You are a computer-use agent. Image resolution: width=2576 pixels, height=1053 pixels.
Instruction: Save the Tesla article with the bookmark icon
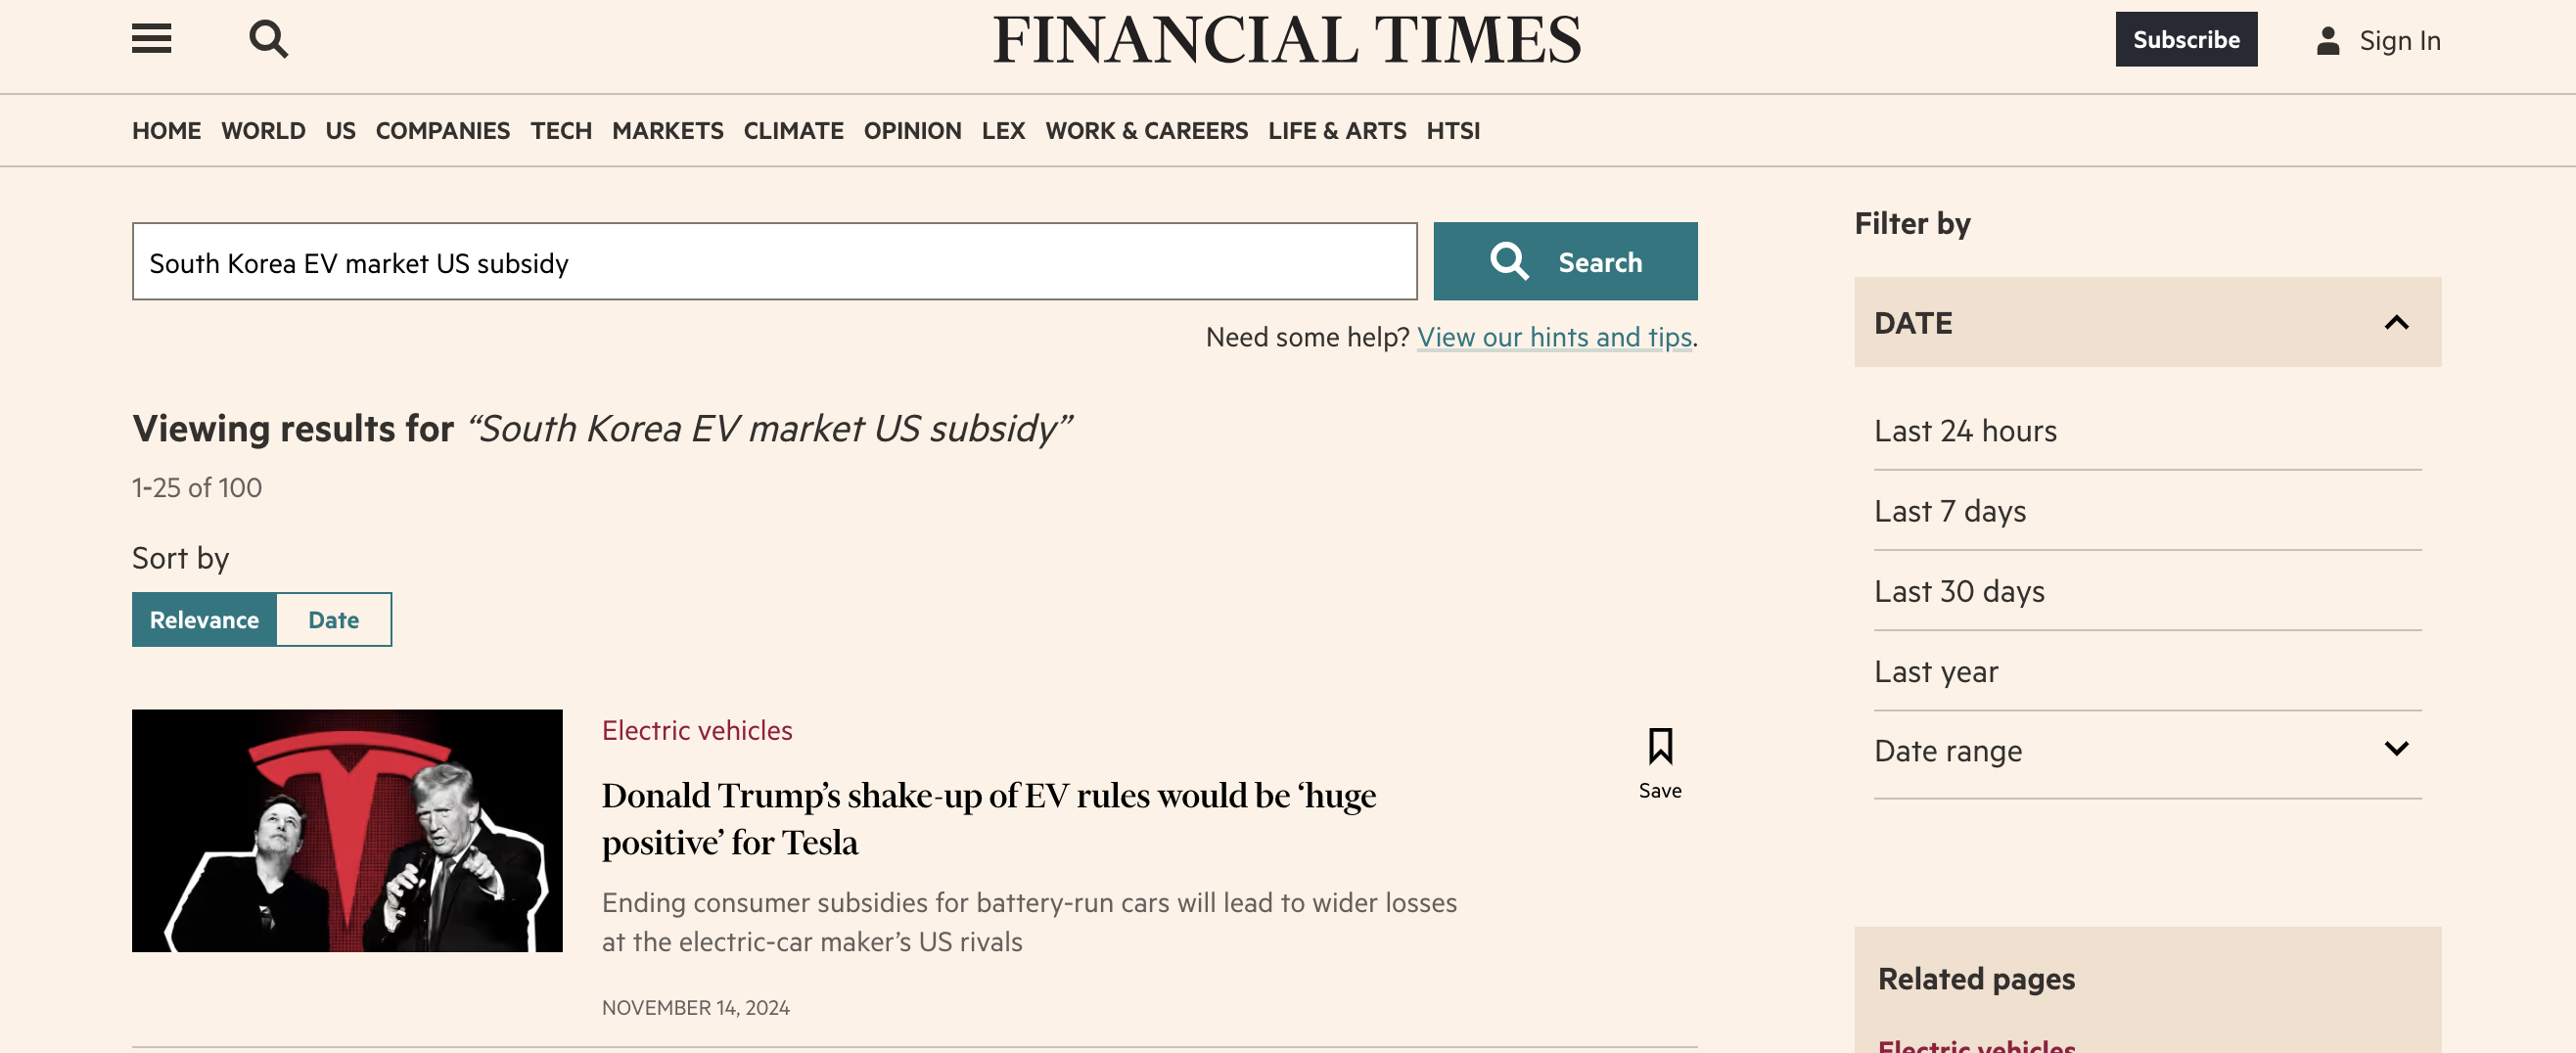(1659, 744)
